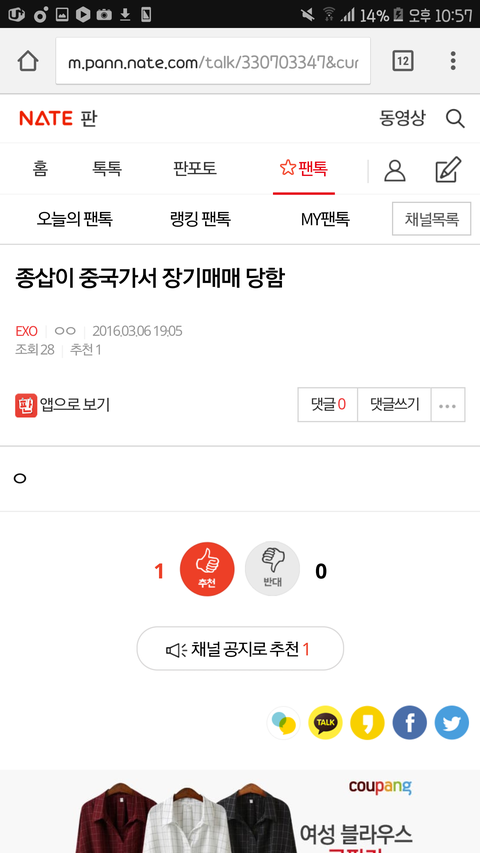Viewport: 480px width, 853px height.
Task: Open the user profile icon
Action: pos(395,170)
